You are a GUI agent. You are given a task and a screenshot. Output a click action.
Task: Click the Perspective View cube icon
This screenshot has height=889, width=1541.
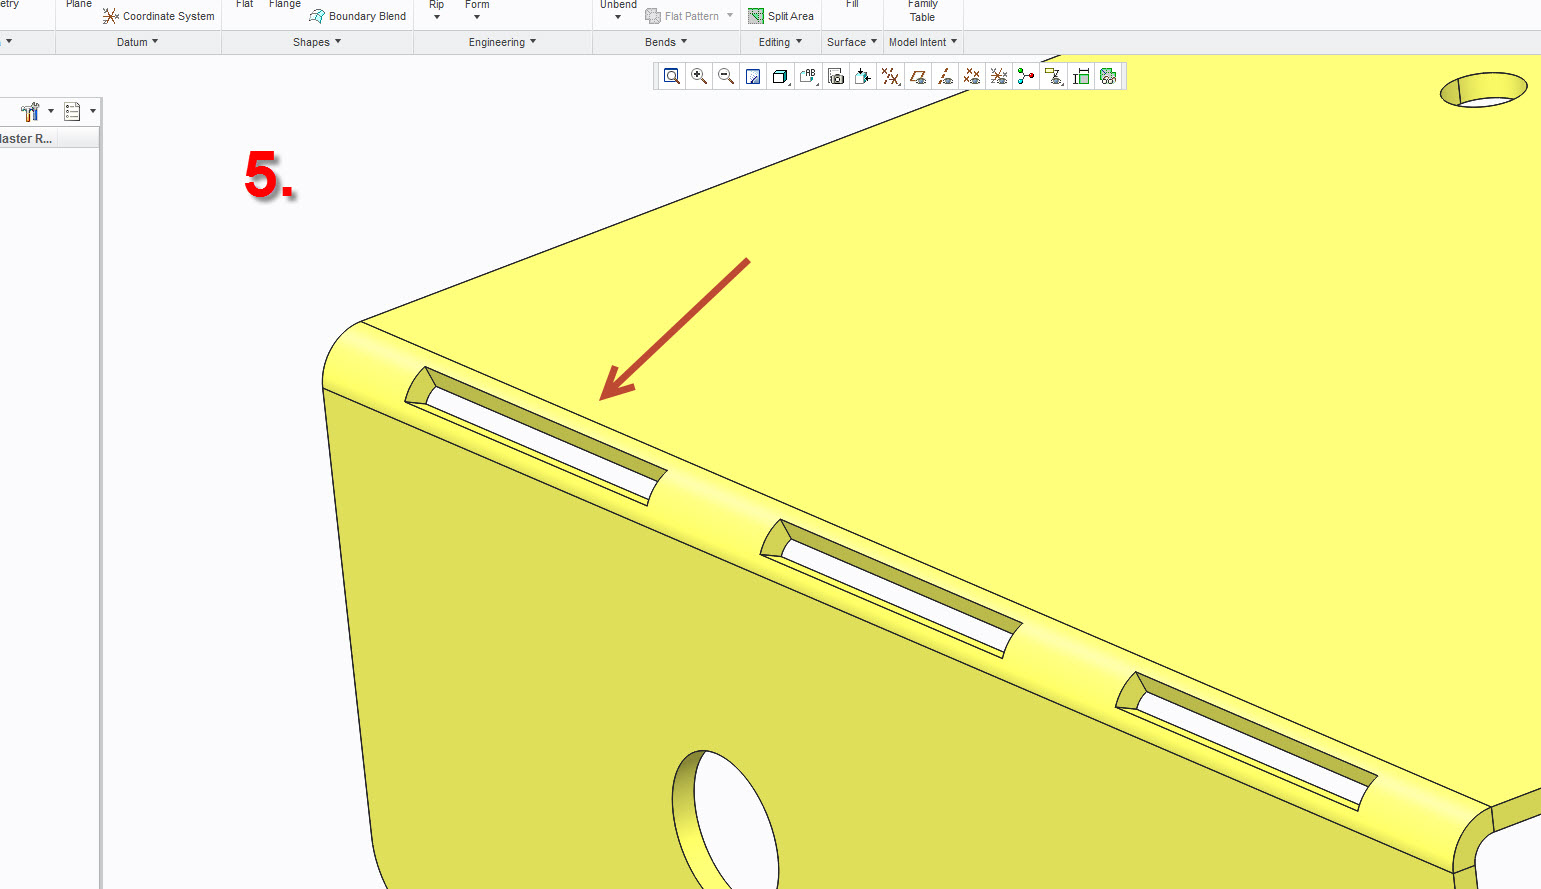click(x=863, y=76)
